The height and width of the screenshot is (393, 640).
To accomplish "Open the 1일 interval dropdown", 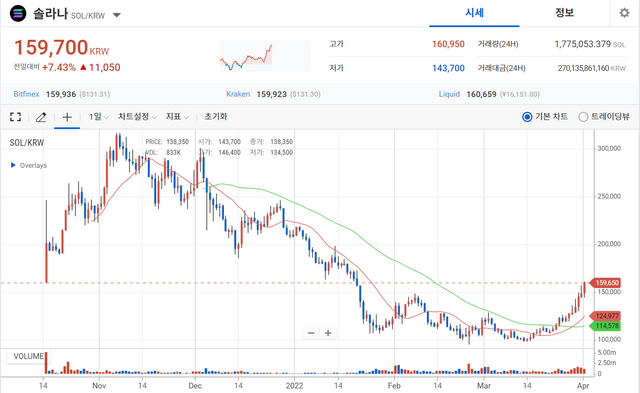I will (x=99, y=117).
